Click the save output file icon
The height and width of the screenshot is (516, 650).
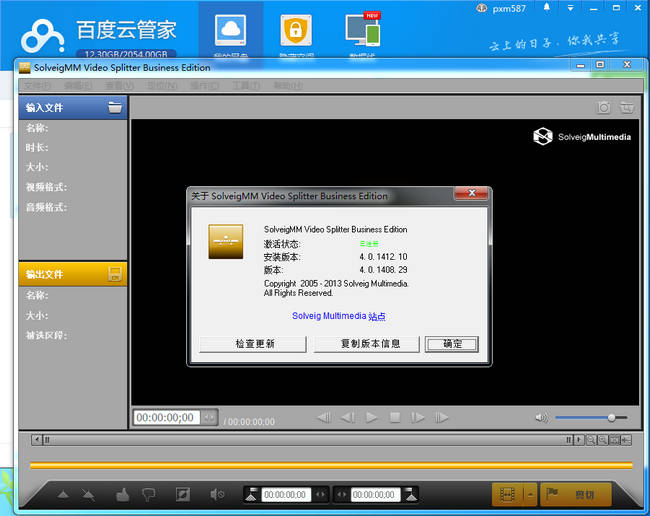(115, 274)
